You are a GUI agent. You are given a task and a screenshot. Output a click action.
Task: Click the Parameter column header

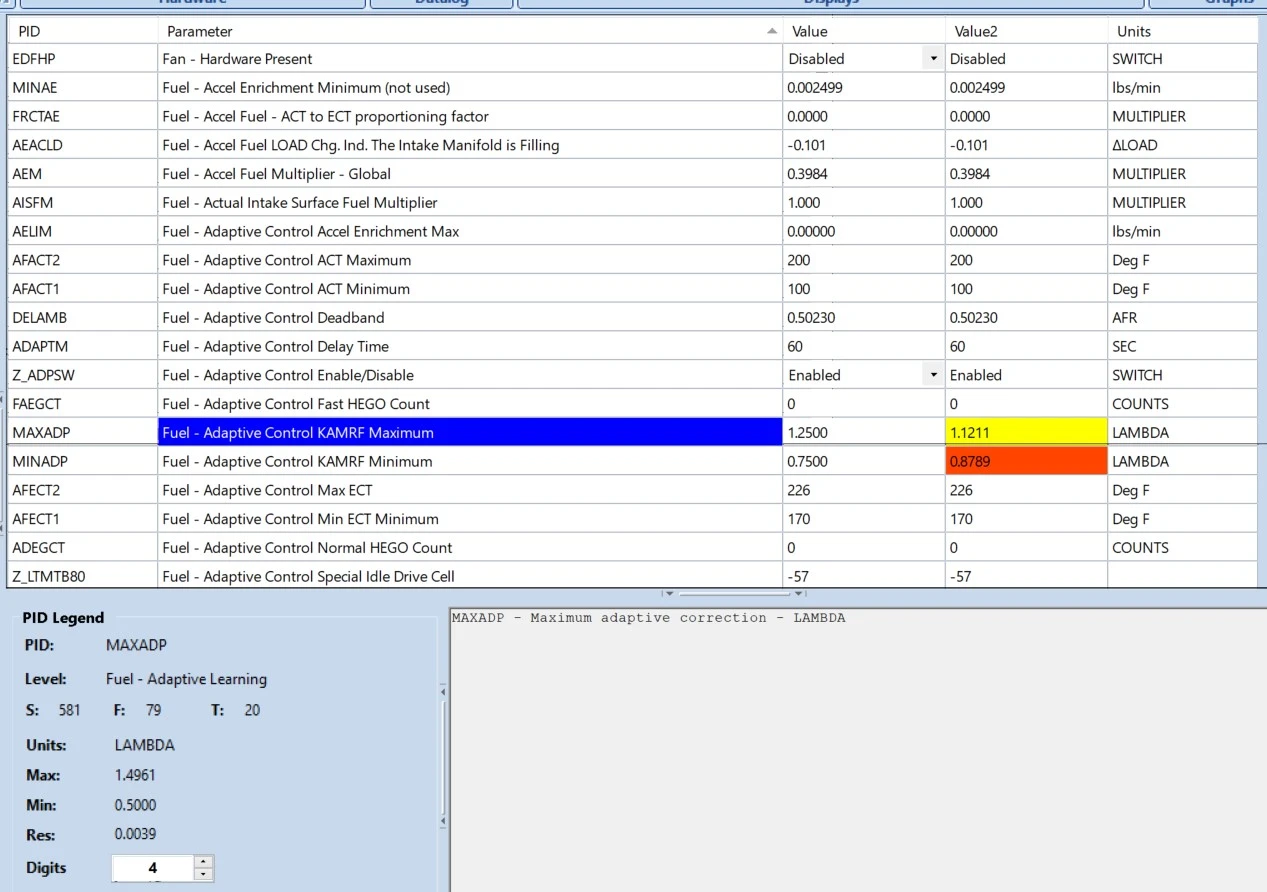469,31
